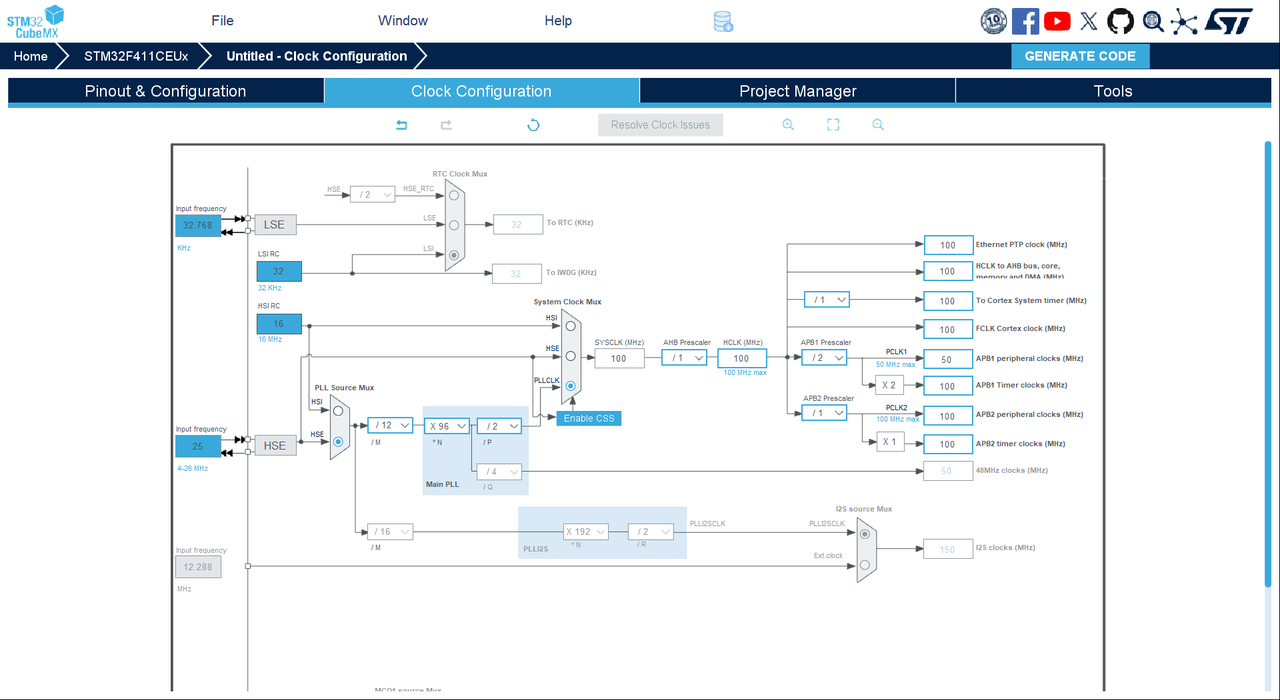Image resolution: width=1280 pixels, height=700 pixels.
Task: Select Ext clock in I2S source Mux
Action: [x=865, y=565]
